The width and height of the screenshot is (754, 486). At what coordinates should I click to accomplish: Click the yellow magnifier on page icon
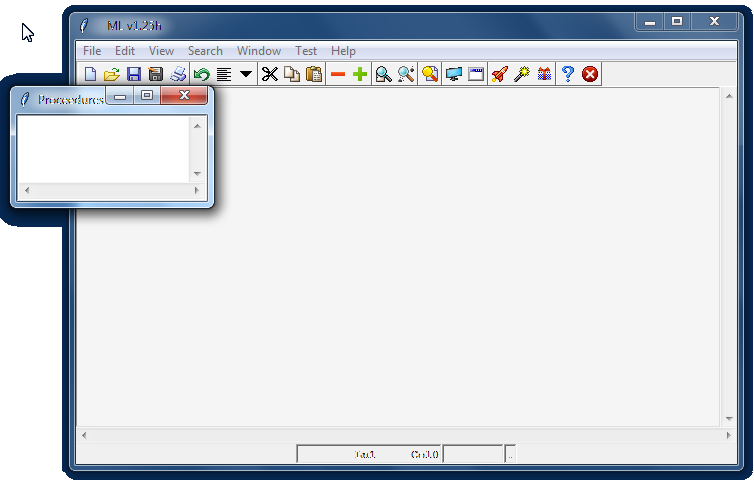click(430, 74)
